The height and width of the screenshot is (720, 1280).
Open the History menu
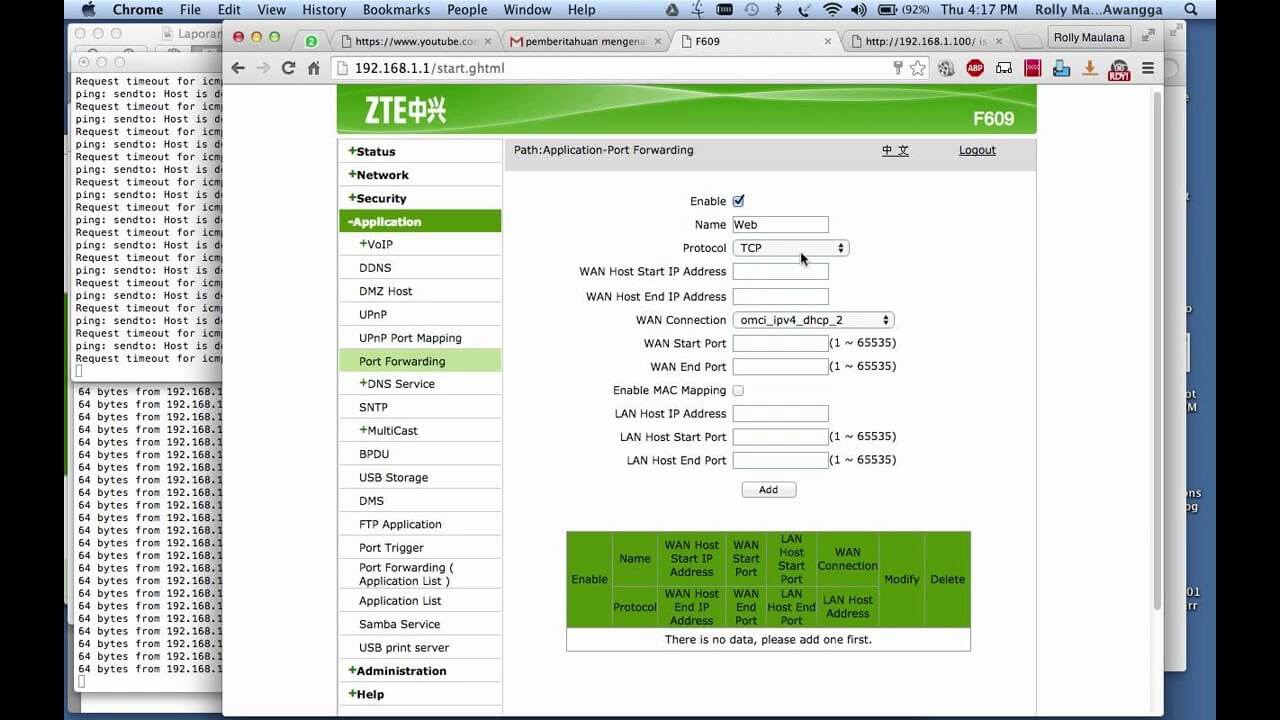click(324, 9)
